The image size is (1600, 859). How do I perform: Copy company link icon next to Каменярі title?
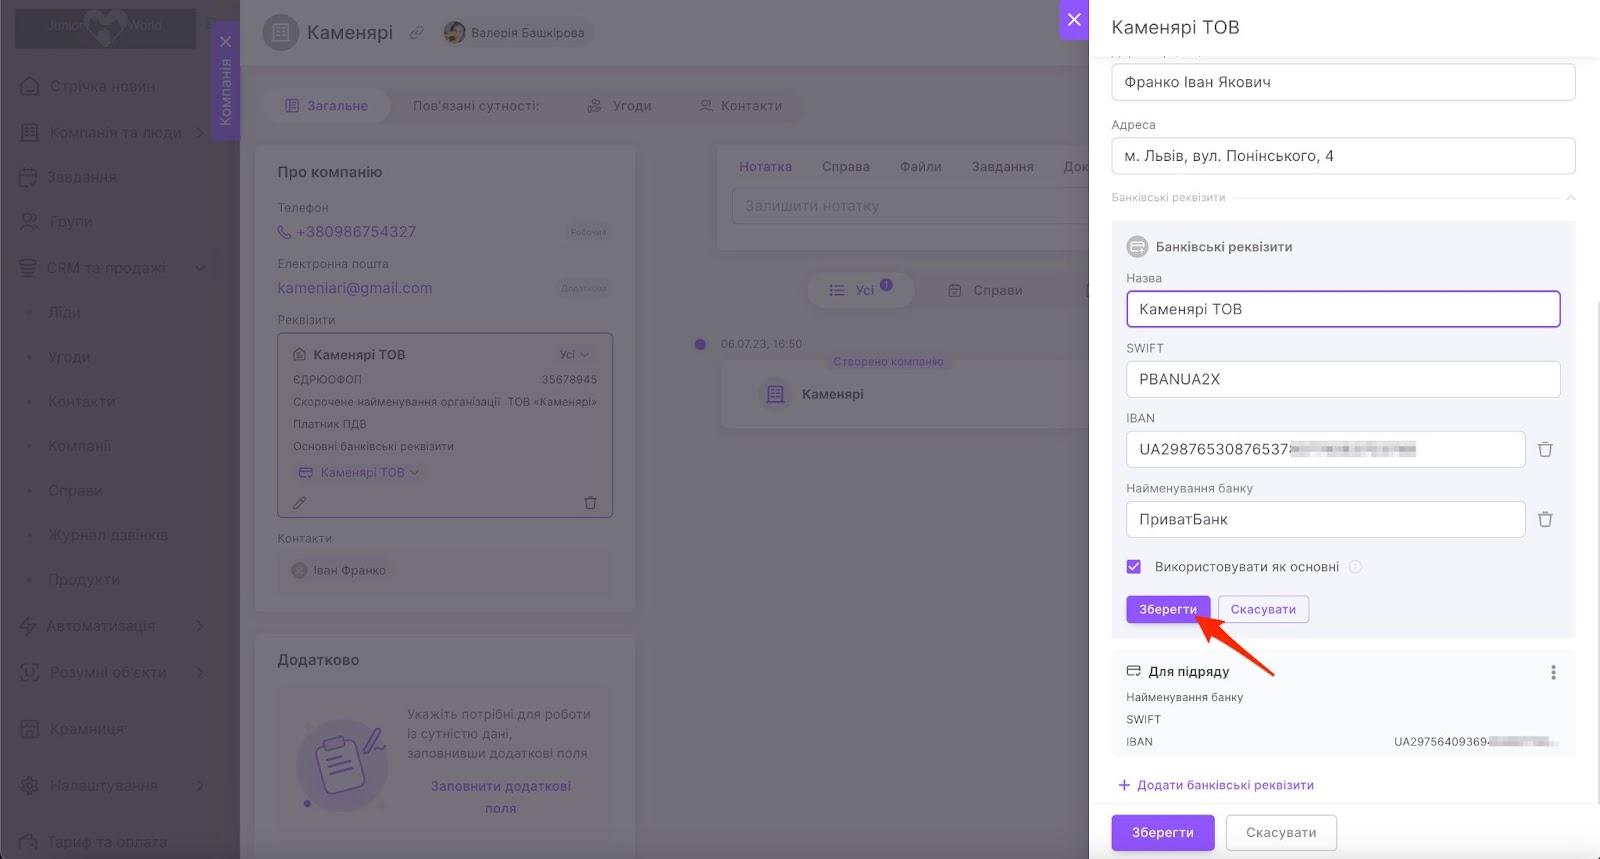pos(417,33)
